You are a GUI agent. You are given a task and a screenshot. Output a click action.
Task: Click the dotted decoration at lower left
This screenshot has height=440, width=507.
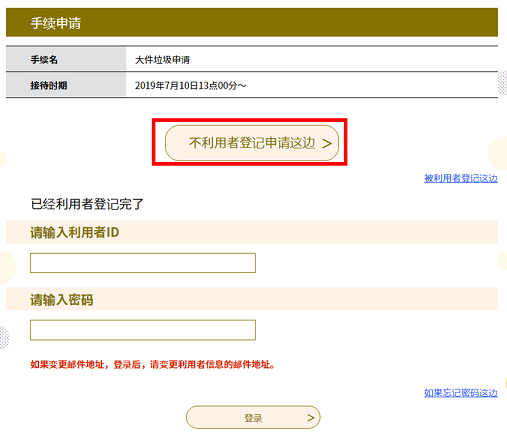tap(4, 338)
